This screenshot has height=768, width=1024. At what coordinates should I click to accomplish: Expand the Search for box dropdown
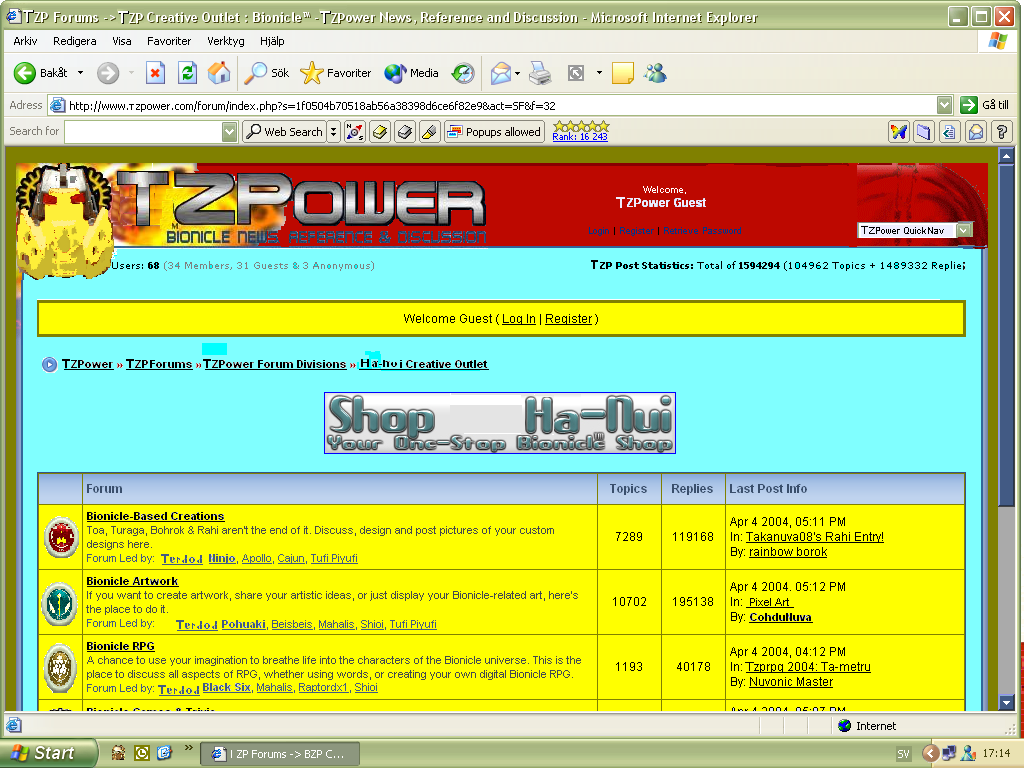coord(230,132)
